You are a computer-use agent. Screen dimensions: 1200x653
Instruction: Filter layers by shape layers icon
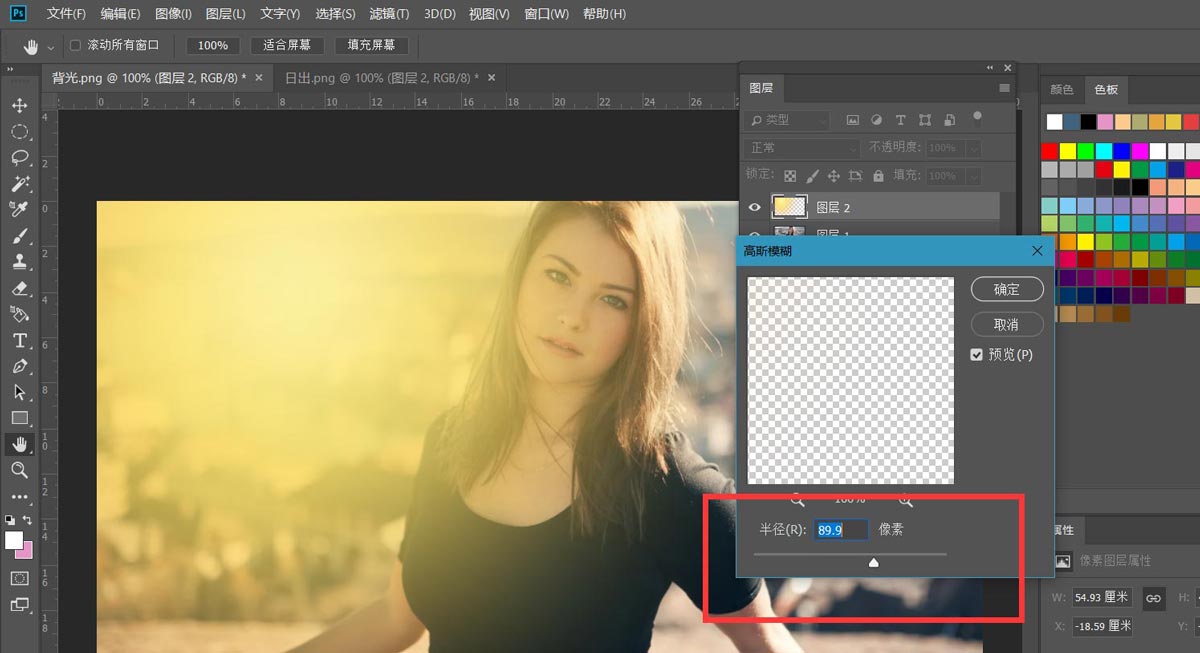pyautogui.click(x=924, y=120)
